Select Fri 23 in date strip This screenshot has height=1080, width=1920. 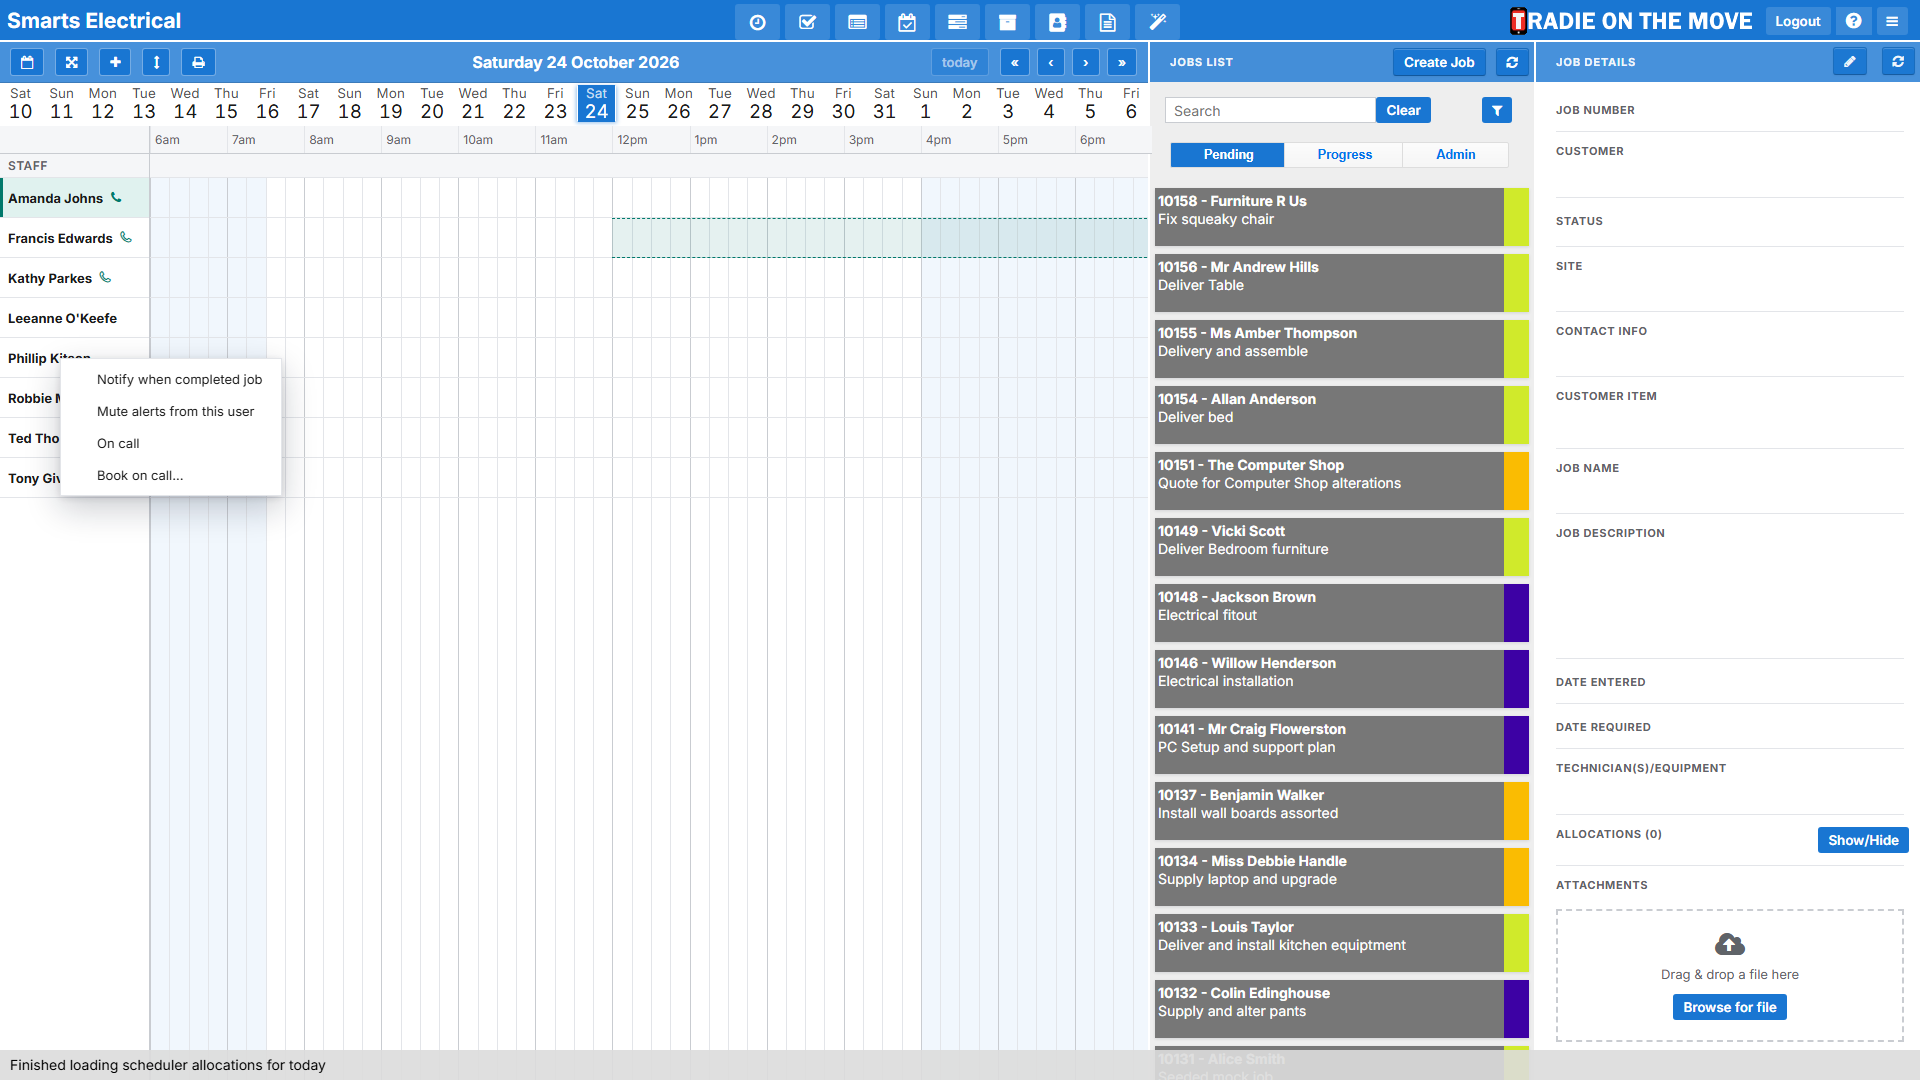pyautogui.click(x=555, y=103)
